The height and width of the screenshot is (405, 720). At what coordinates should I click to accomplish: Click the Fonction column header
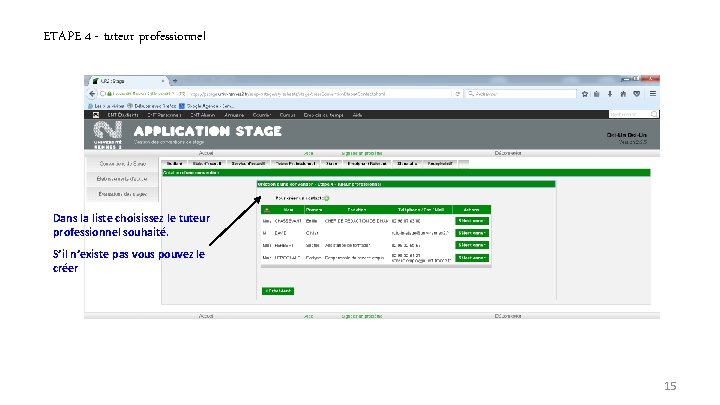click(x=356, y=210)
